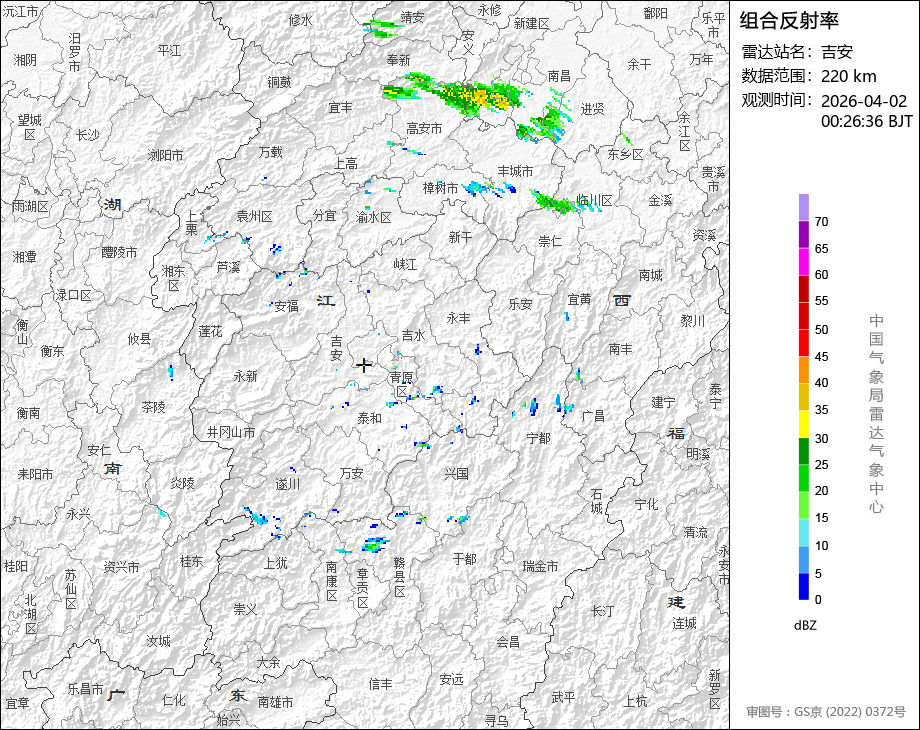Click the 宁都 map label
Image resolution: width=920 pixels, height=730 pixels.
(x=539, y=438)
